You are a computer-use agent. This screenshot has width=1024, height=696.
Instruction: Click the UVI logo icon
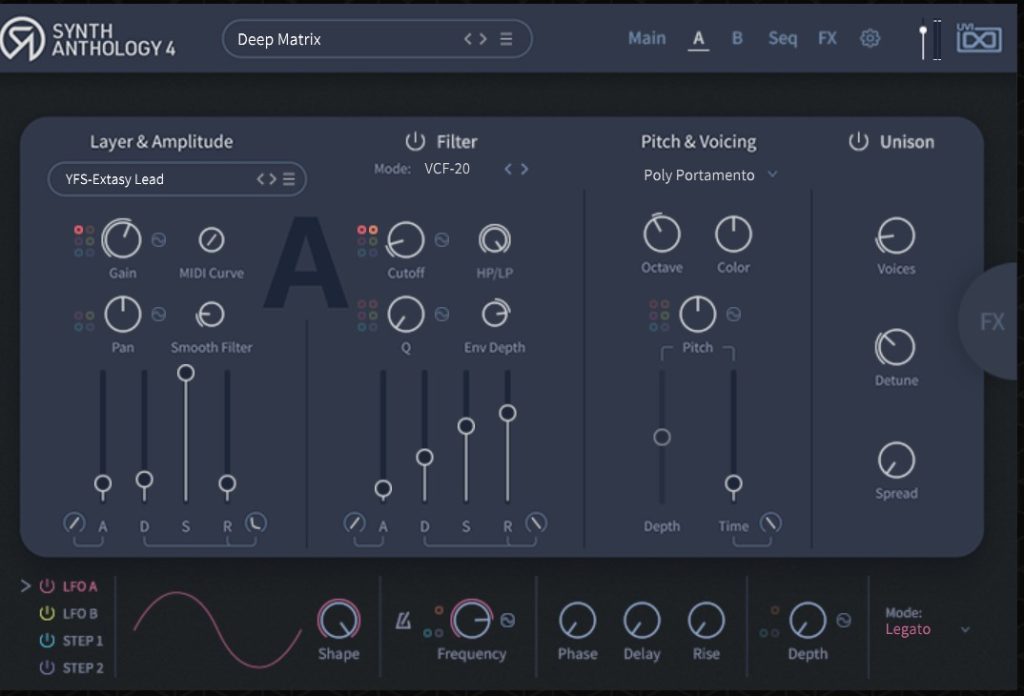tap(978, 39)
